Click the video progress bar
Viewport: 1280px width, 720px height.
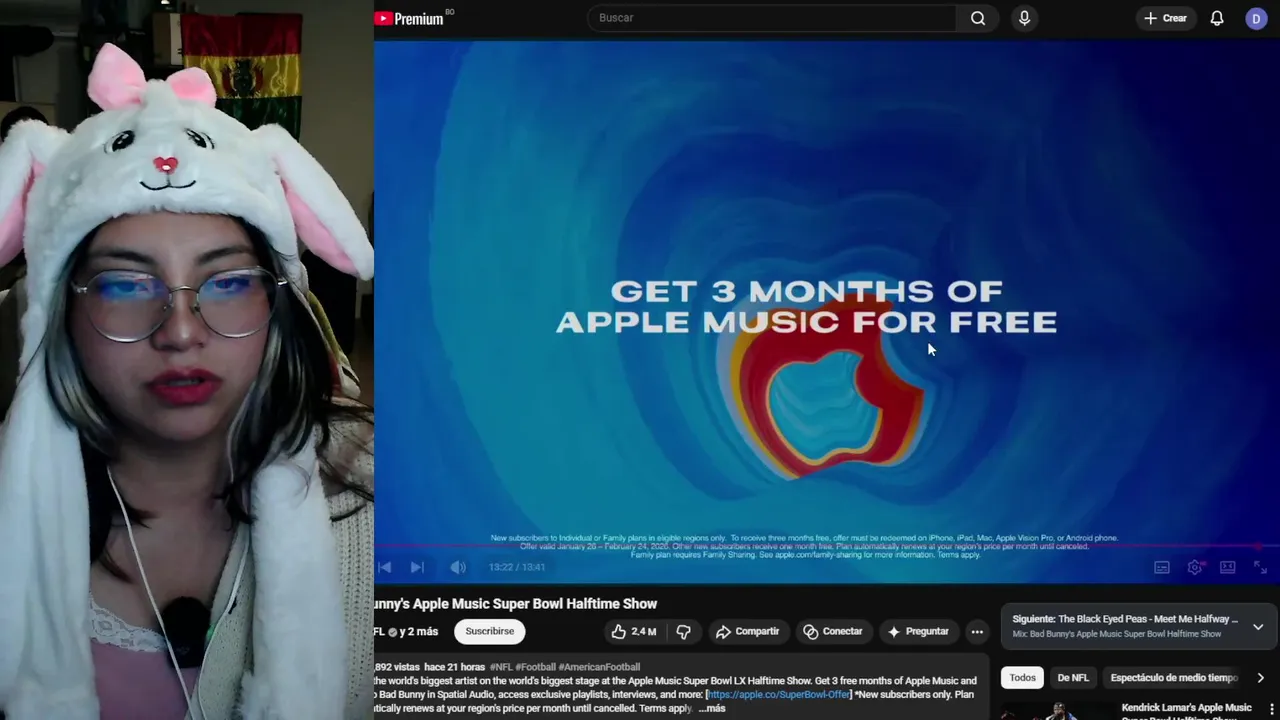[827, 547]
